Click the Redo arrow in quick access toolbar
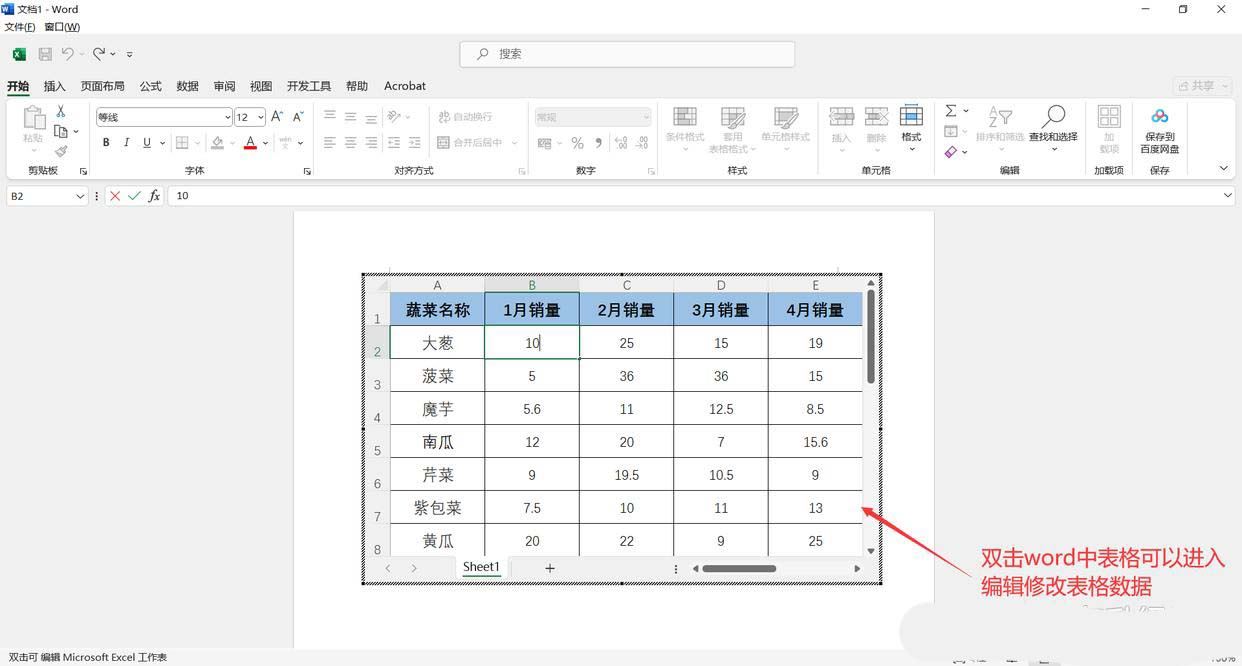The width and height of the screenshot is (1242, 666). (x=99, y=53)
